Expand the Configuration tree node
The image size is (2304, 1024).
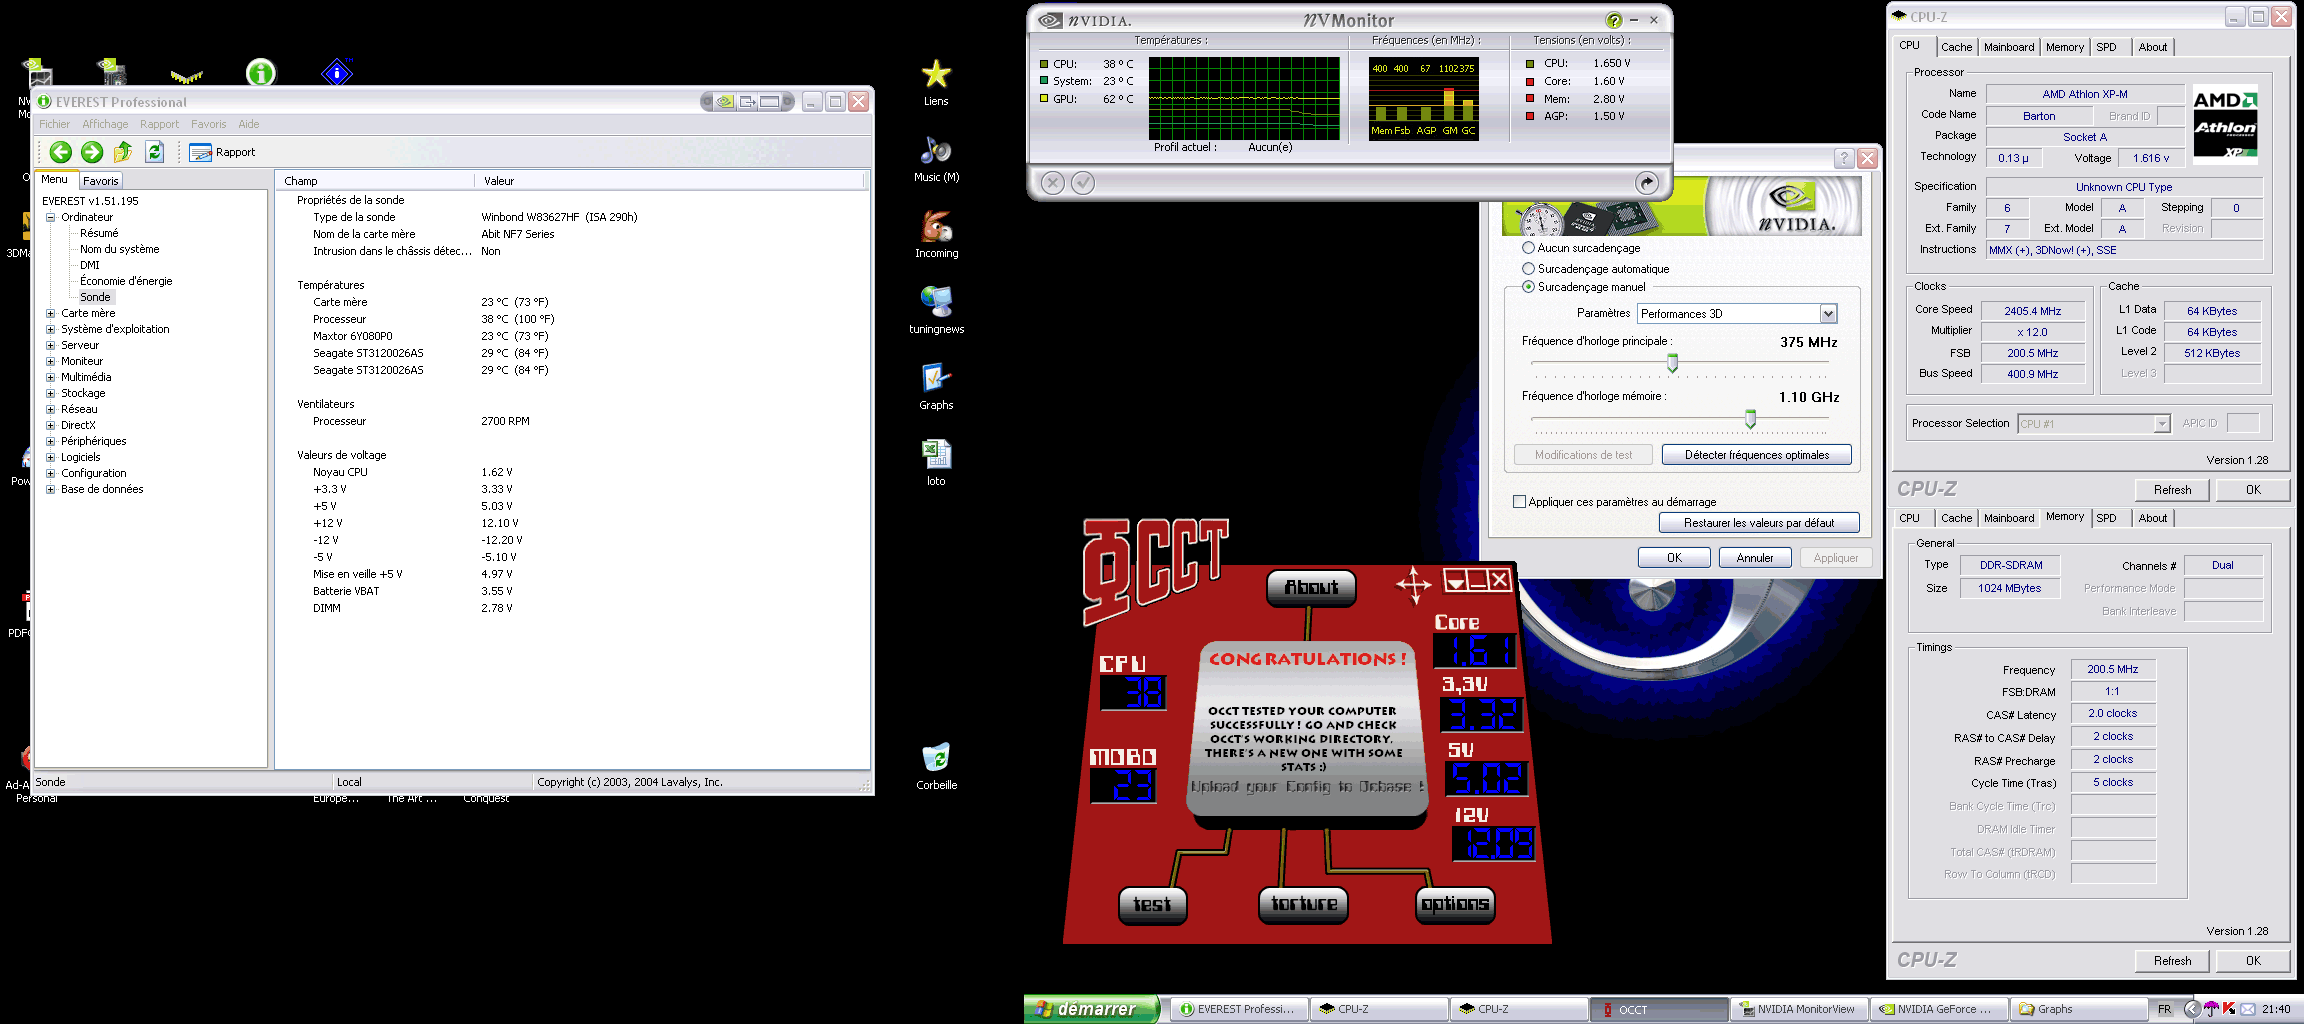pyautogui.click(x=50, y=473)
